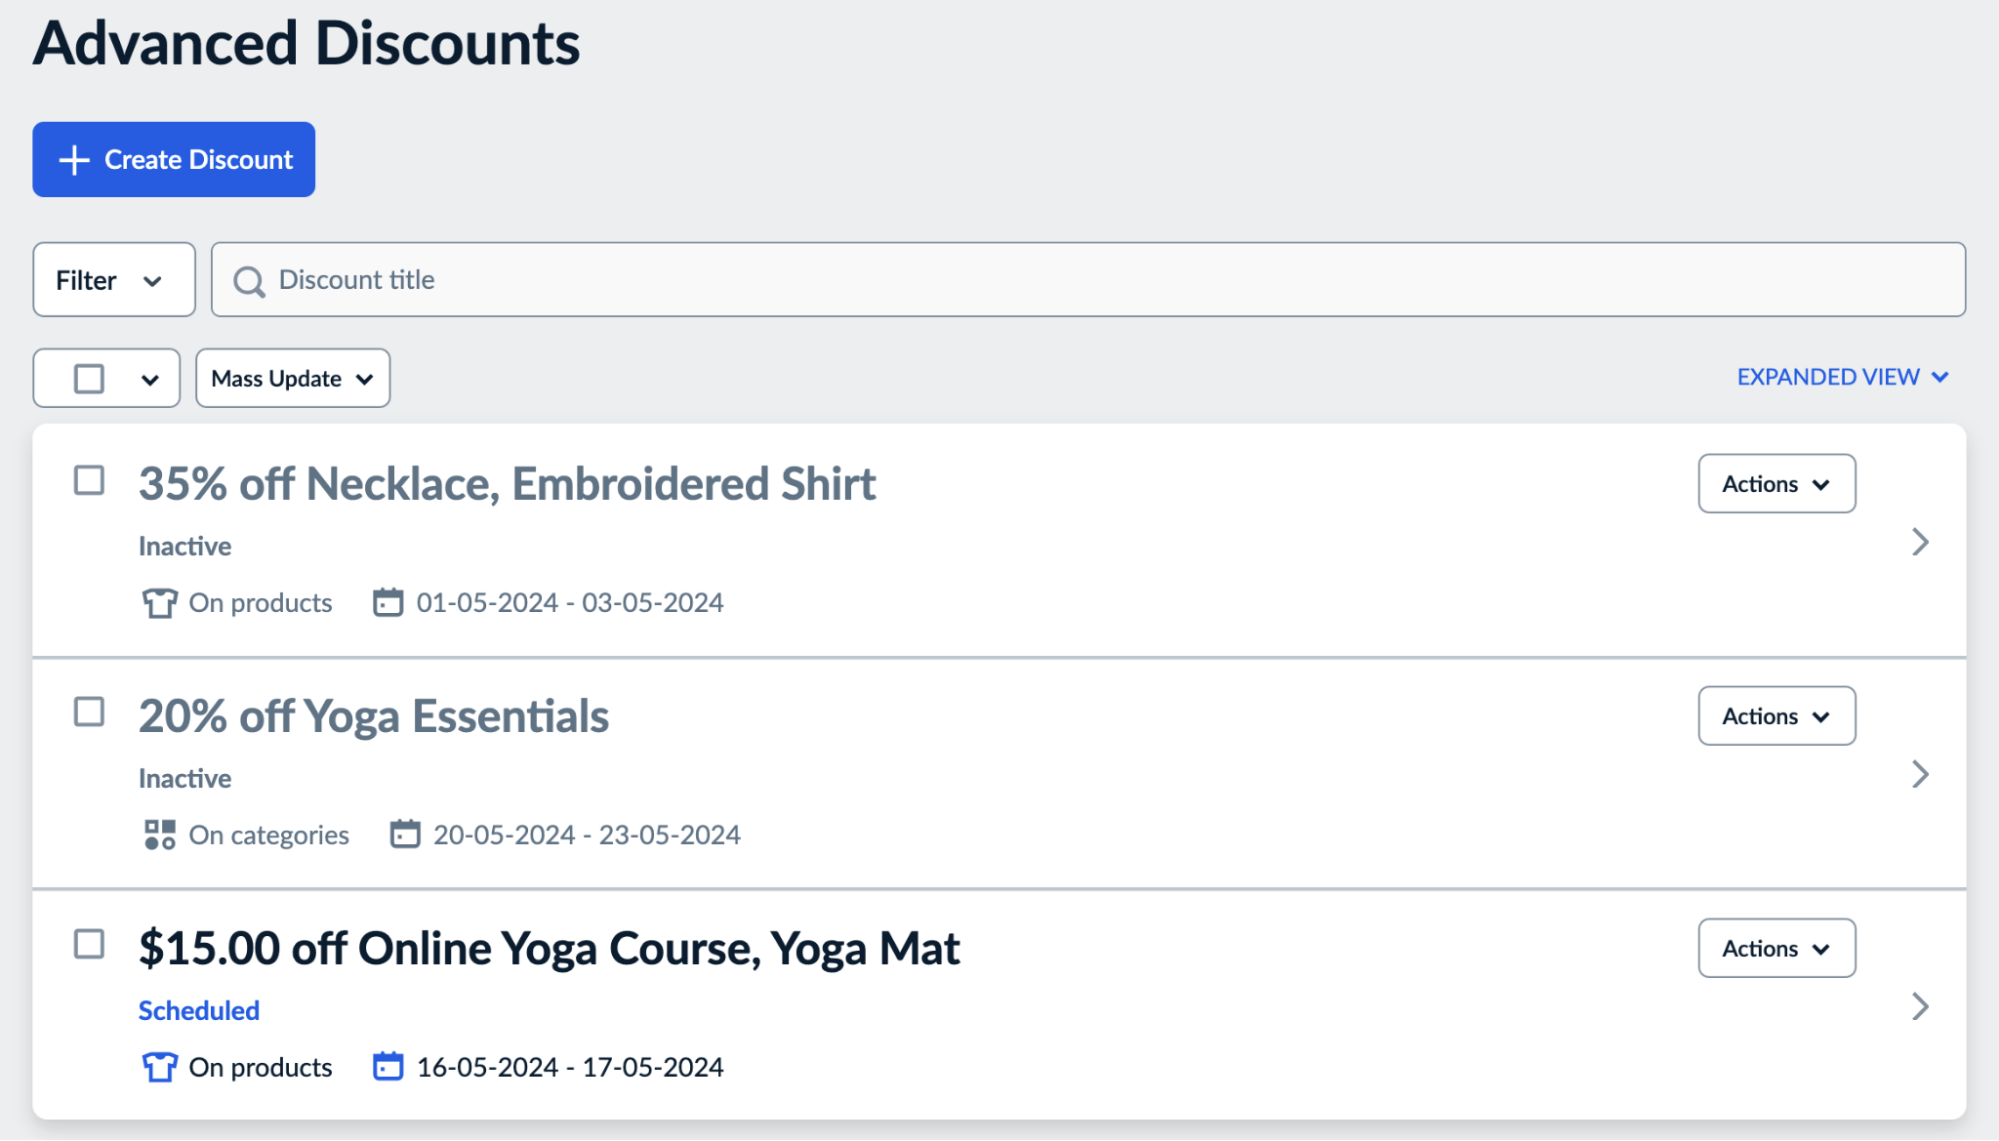The image size is (1999, 1141).
Task: Open Actions menu for the Yoga Essentials discount
Action: coord(1776,715)
